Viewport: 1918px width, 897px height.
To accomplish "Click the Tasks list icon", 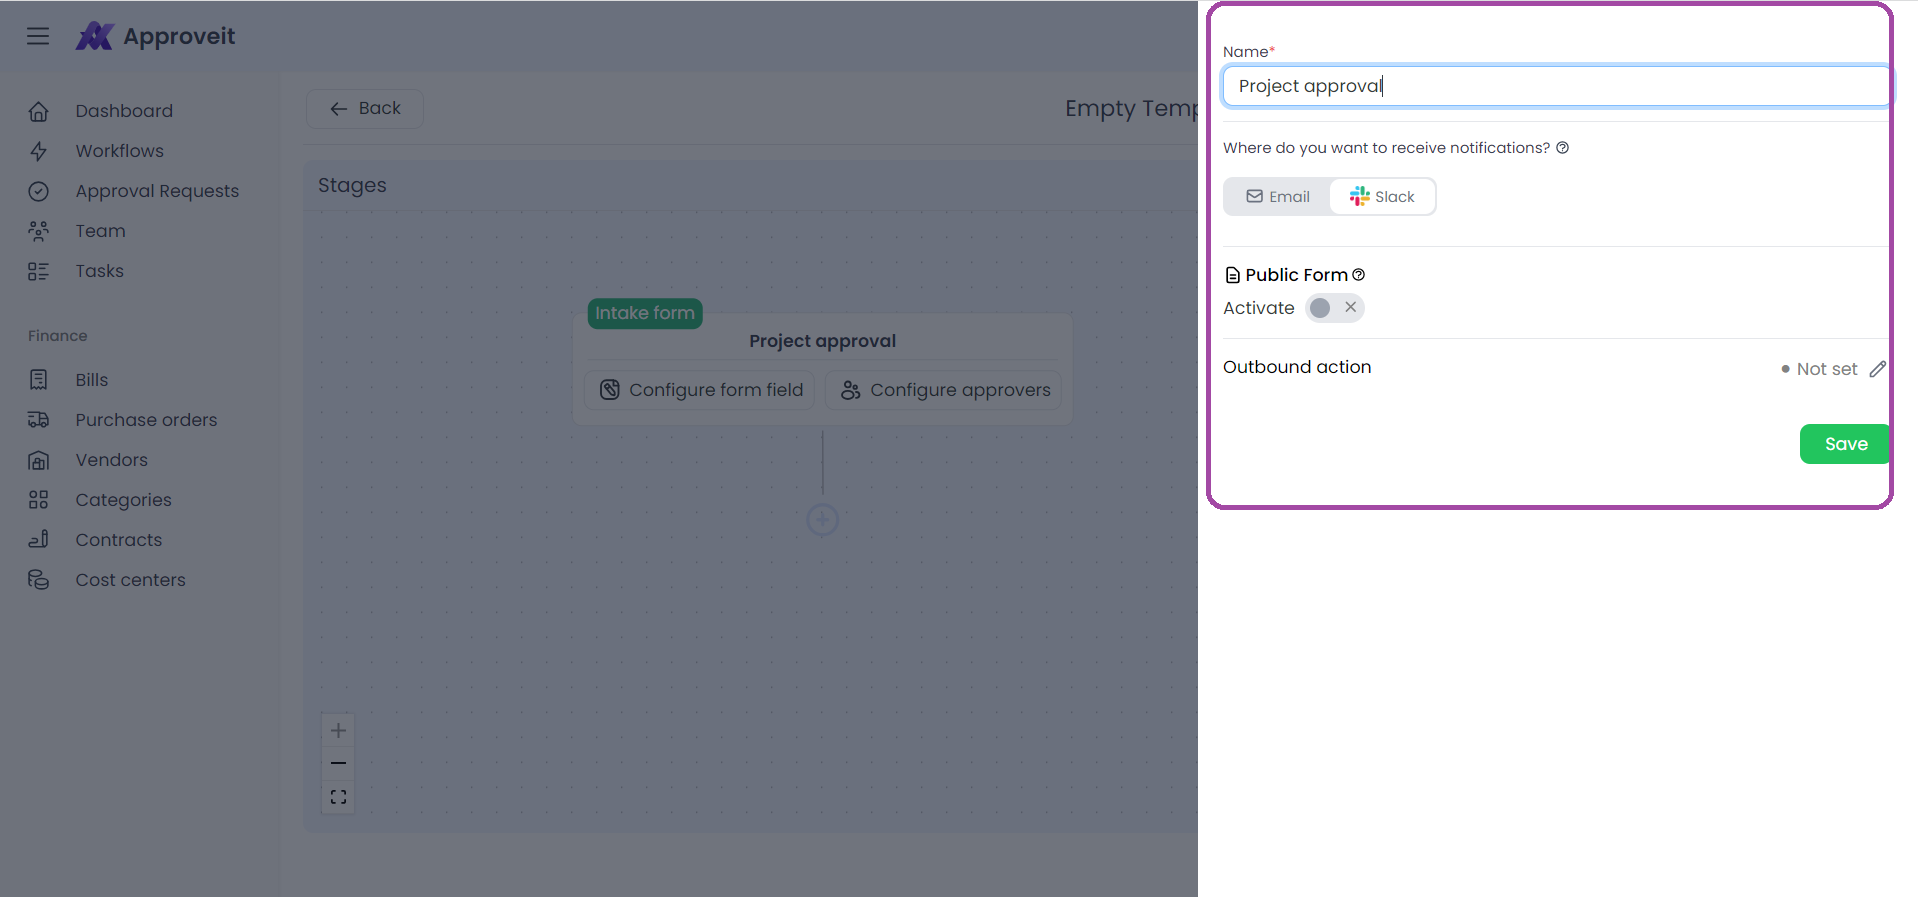I will [39, 271].
